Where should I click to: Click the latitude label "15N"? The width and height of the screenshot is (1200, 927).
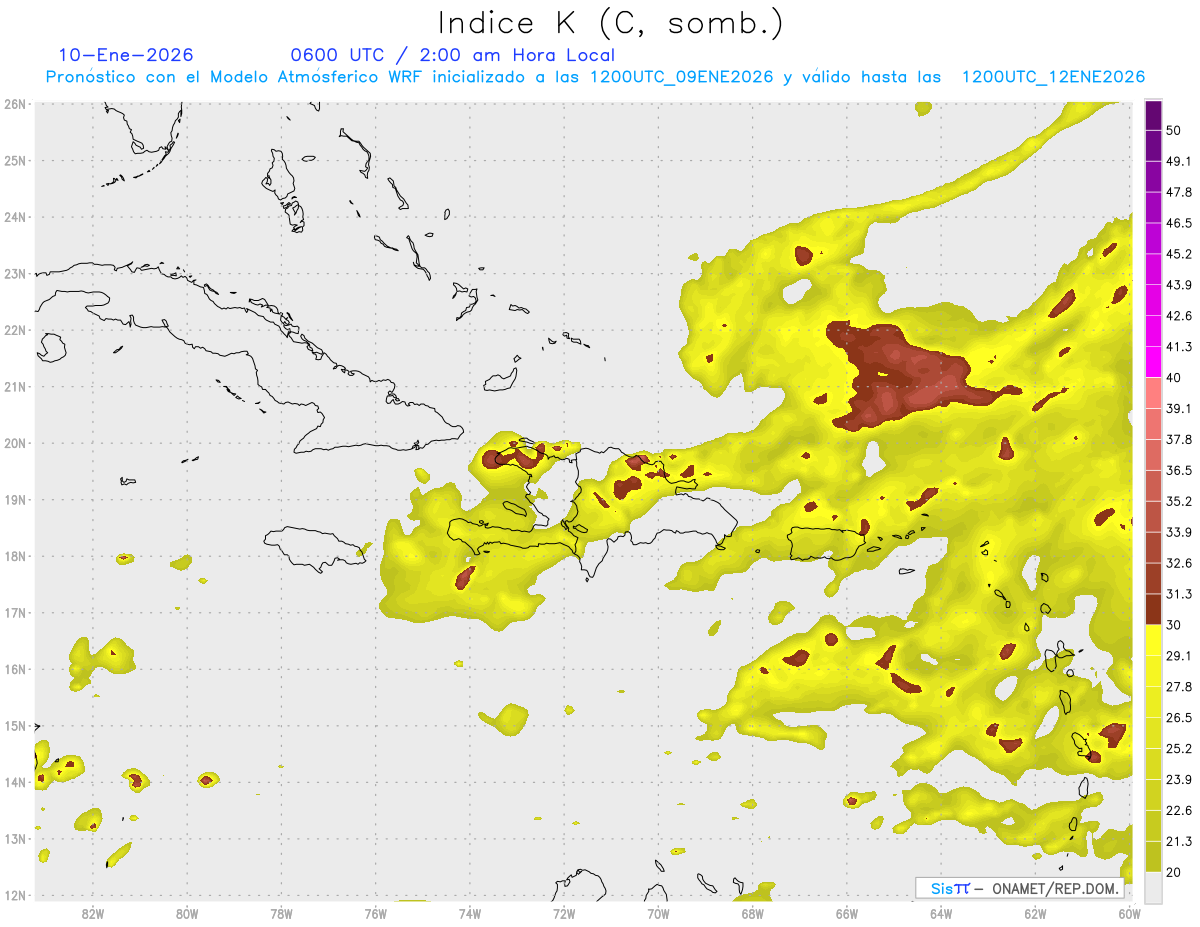(15, 726)
